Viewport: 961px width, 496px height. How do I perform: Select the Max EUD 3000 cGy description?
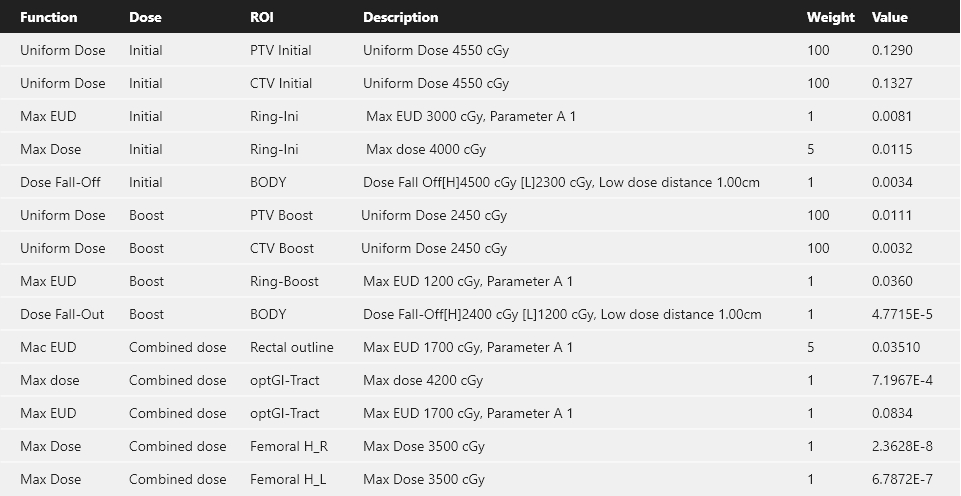coord(470,116)
